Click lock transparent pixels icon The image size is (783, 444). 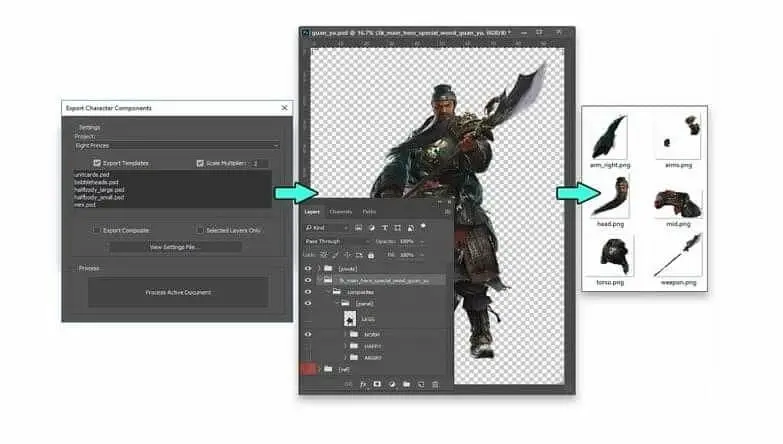click(x=324, y=255)
